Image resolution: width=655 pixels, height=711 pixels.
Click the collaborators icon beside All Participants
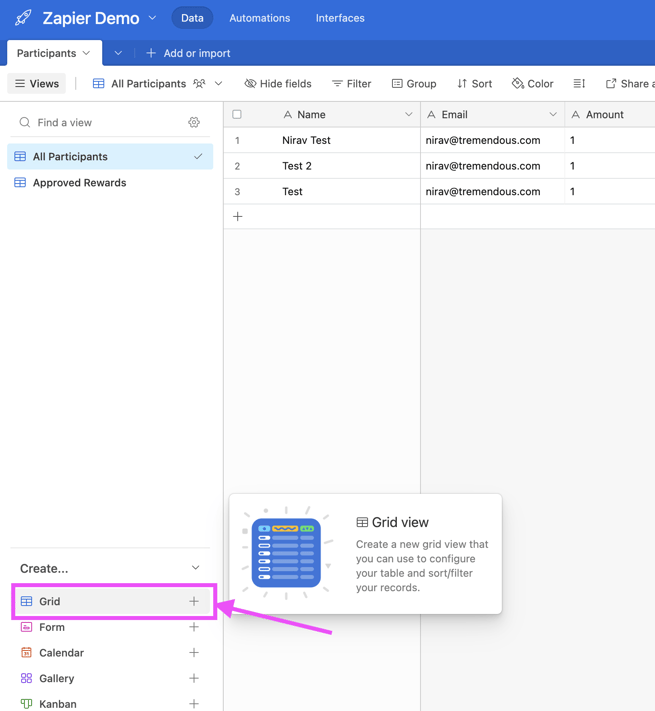pos(200,84)
